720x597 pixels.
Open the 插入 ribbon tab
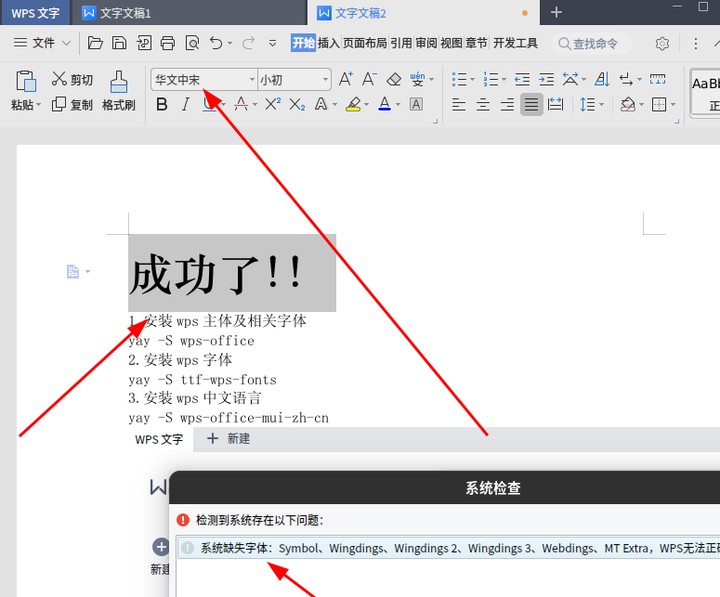pos(328,43)
